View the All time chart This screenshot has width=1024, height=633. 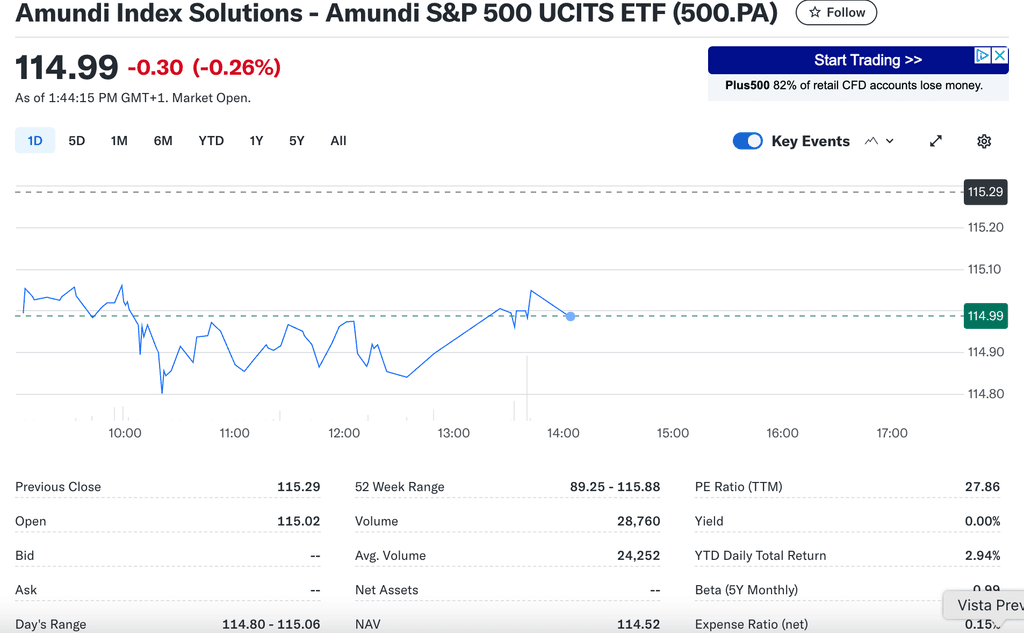(x=338, y=141)
